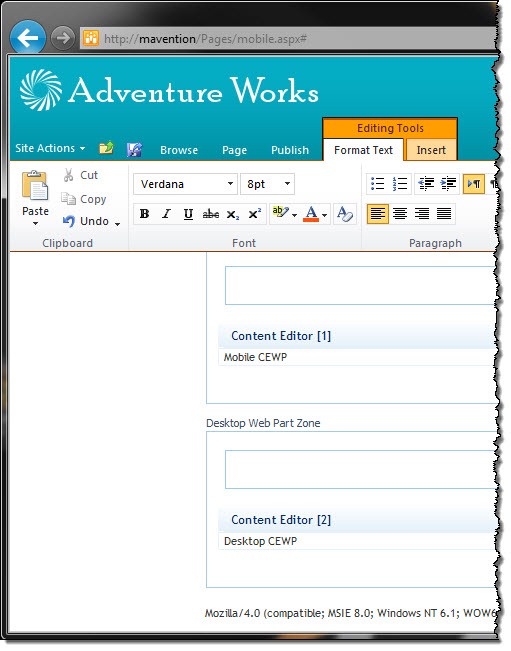Toggle bold formatting in Font group

pyautogui.click(x=144, y=214)
